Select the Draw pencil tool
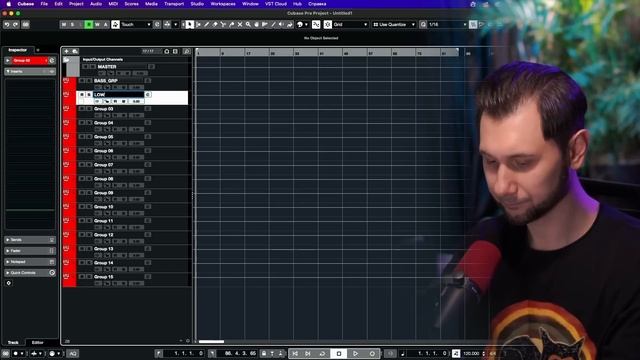 207,24
